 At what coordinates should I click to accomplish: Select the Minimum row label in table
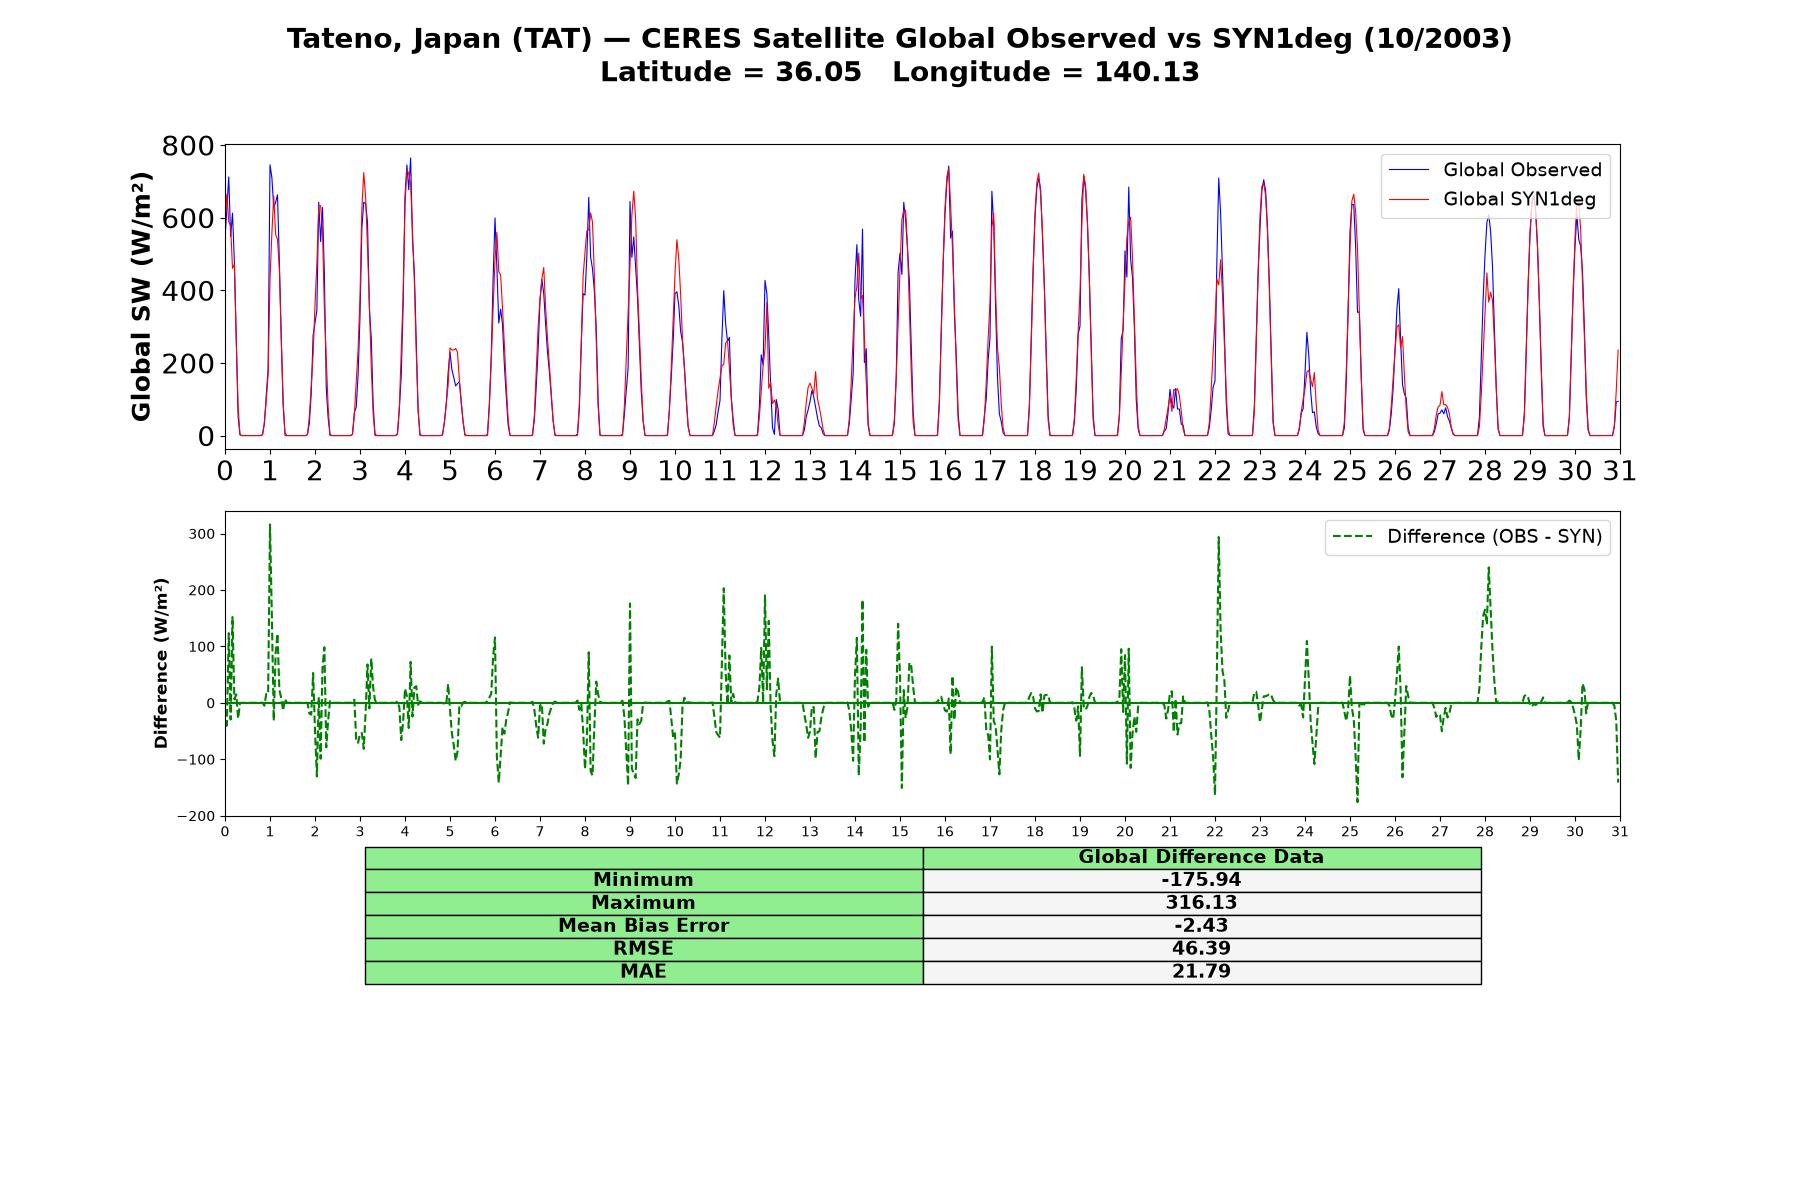tap(643, 880)
